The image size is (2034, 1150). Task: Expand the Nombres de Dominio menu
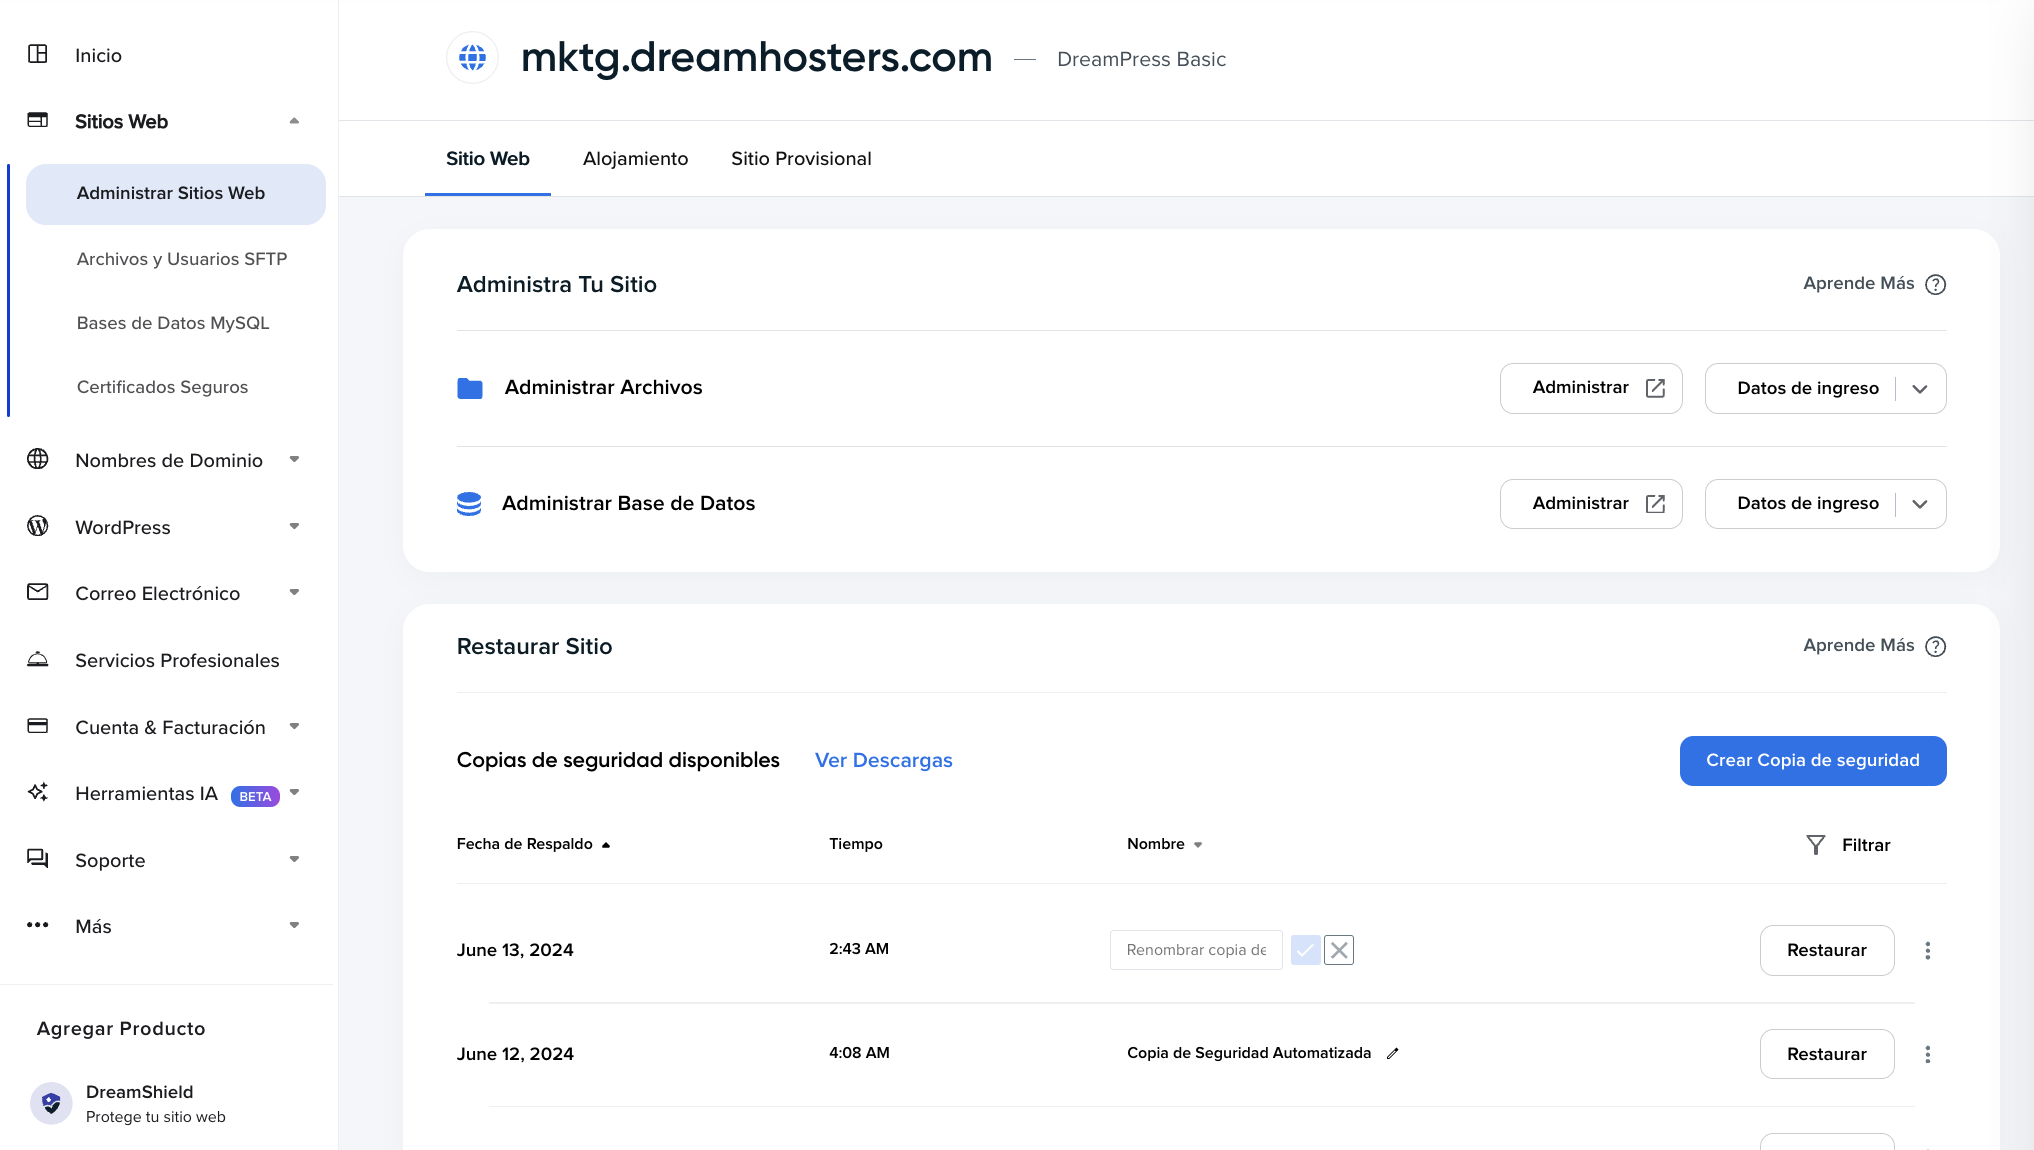point(168,460)
